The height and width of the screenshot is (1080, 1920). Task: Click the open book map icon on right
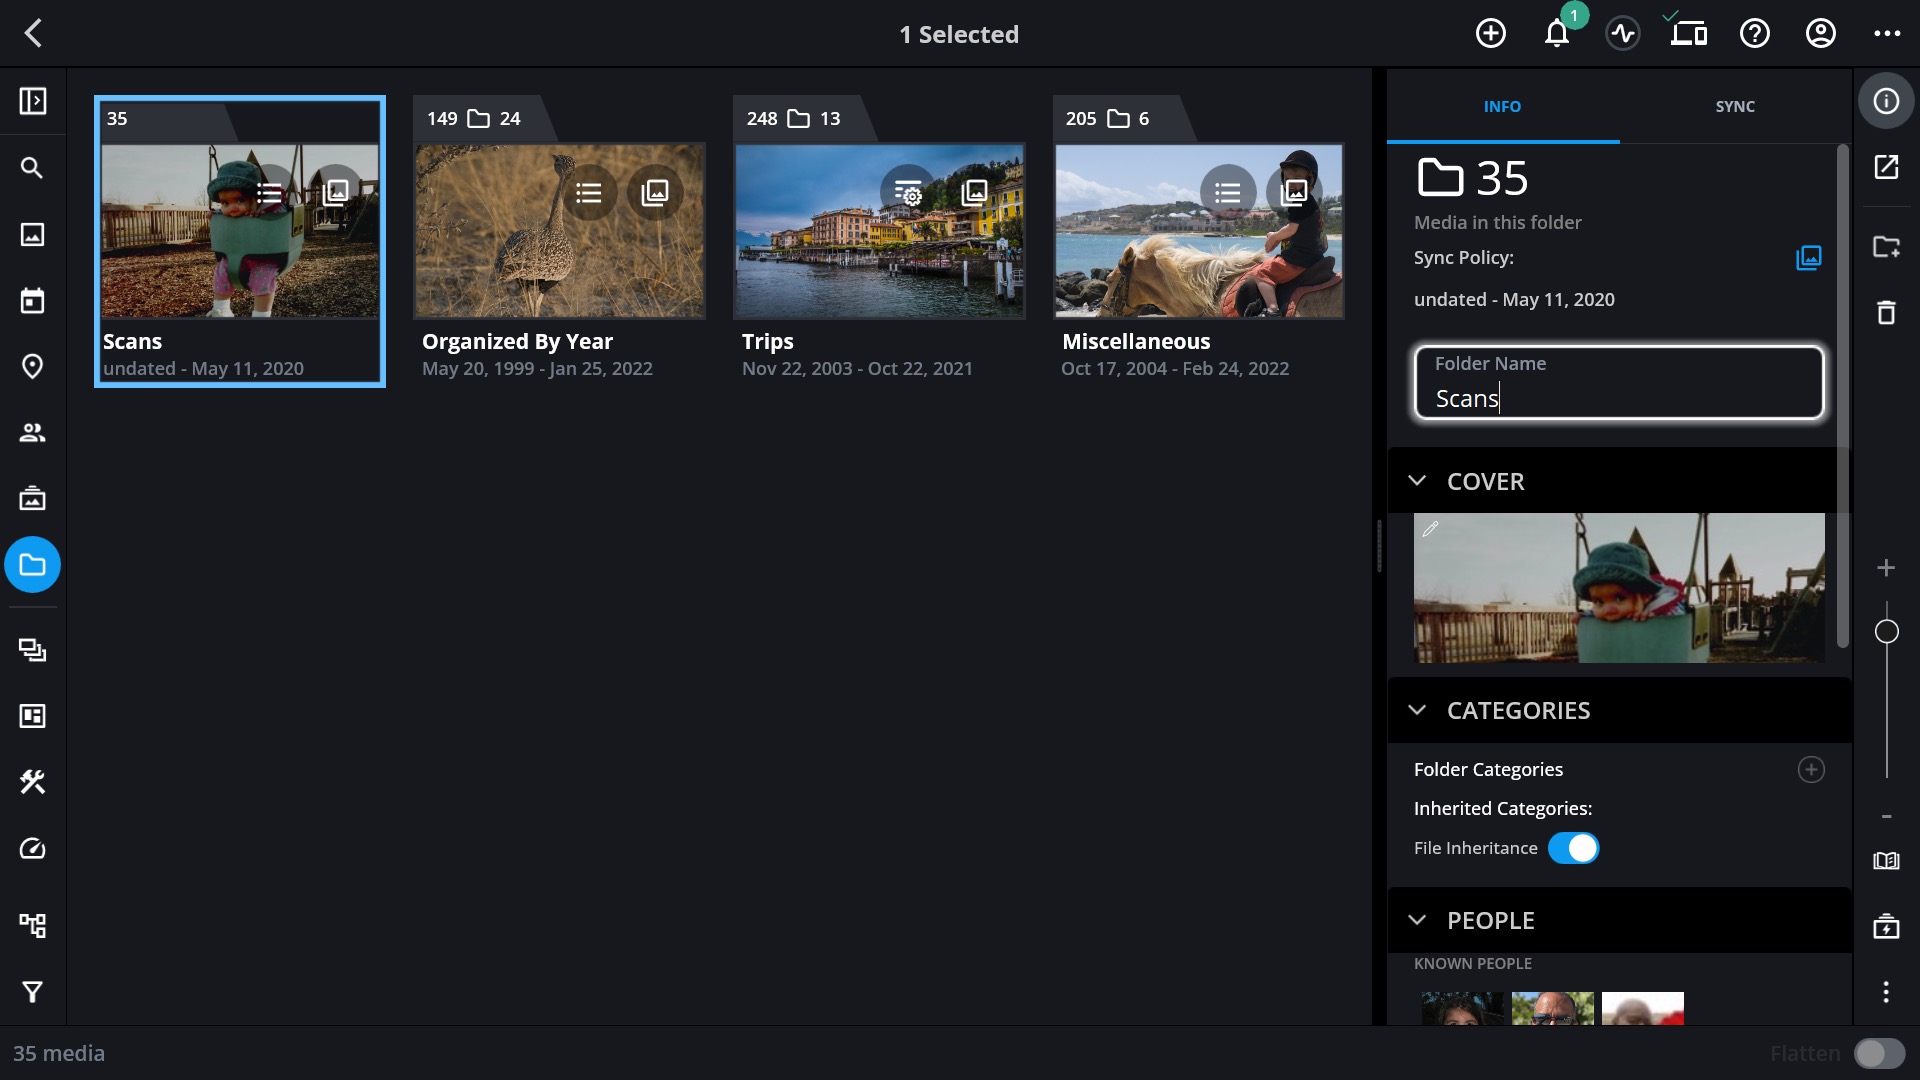pyautogui.click(x=1886, y=861)
